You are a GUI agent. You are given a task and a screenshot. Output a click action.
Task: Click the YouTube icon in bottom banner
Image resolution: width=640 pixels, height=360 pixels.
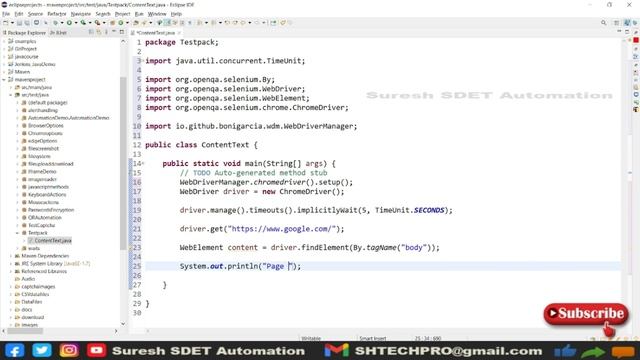(96, 351)
